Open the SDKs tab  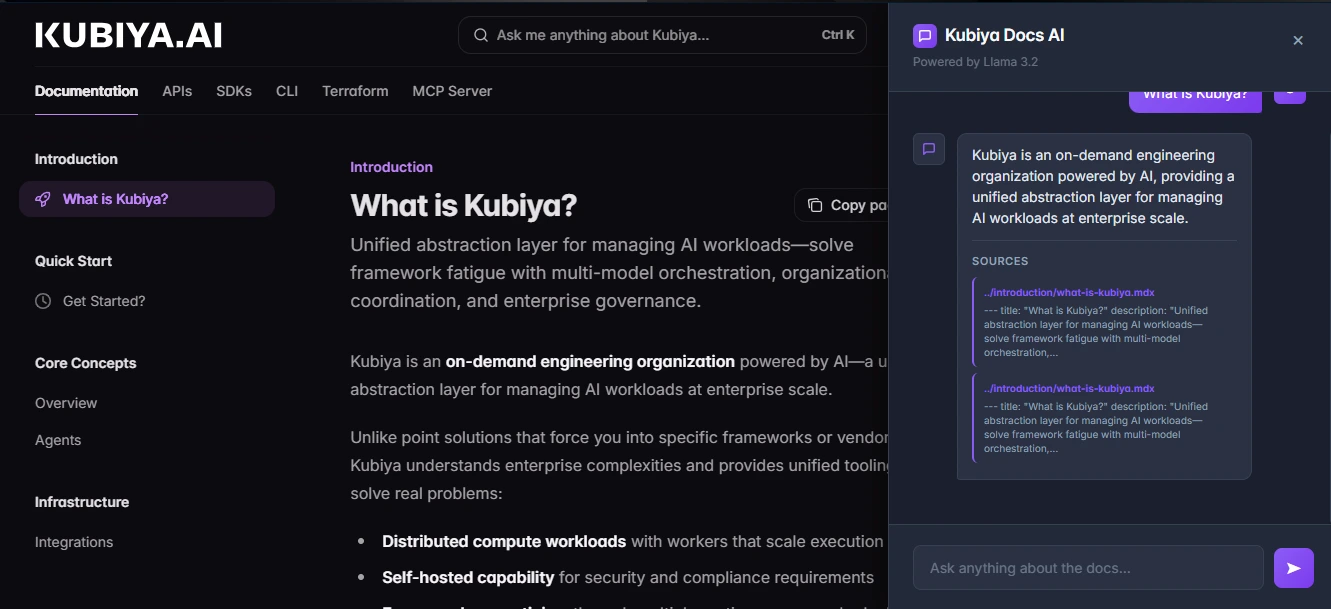(x=234, y=91)
